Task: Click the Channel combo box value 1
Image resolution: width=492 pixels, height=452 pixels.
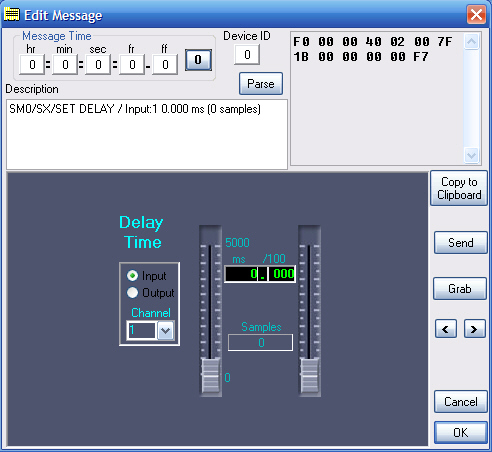Action: point(142,330)
